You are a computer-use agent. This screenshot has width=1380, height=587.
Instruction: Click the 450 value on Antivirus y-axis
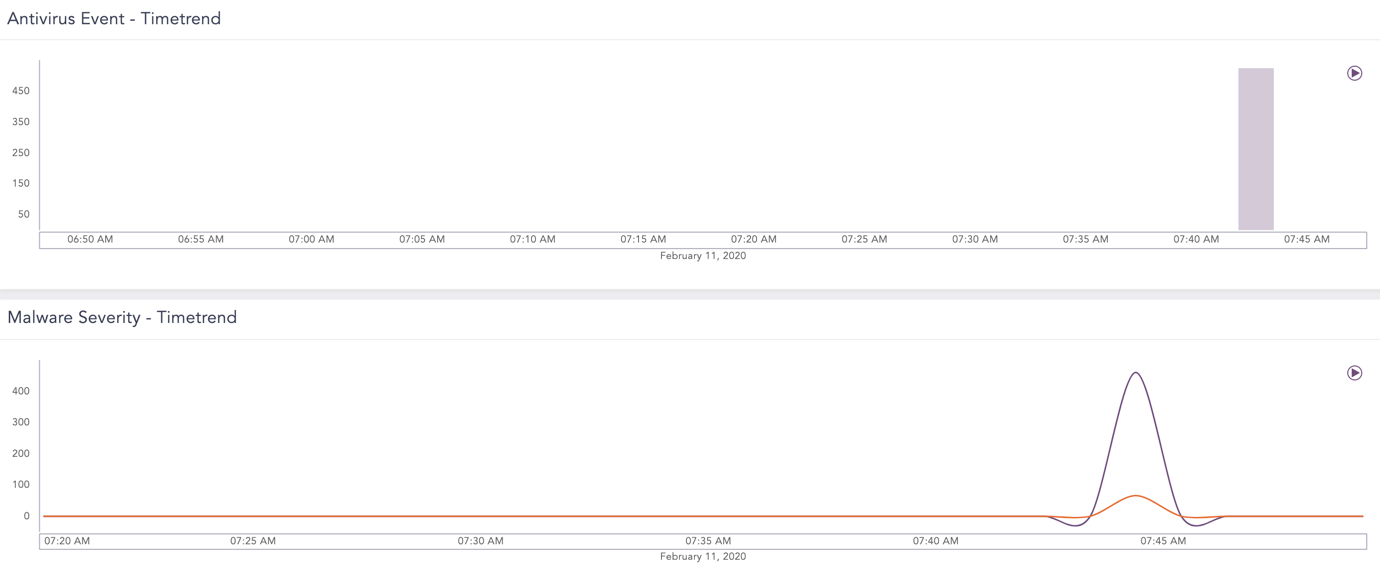tap(20, 91)
